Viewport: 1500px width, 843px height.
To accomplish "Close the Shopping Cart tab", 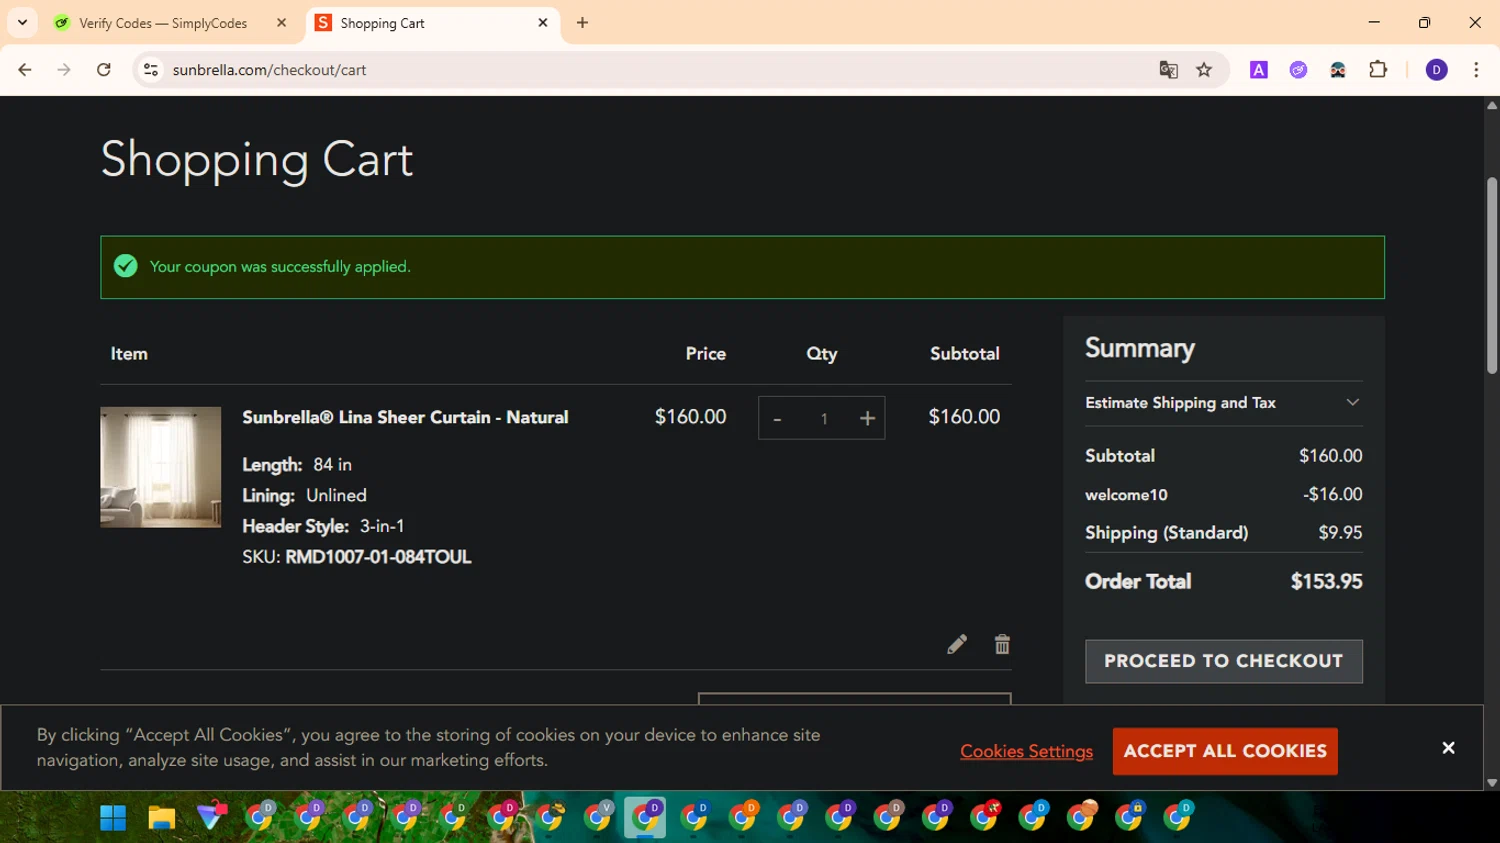I will coord(543,23).
